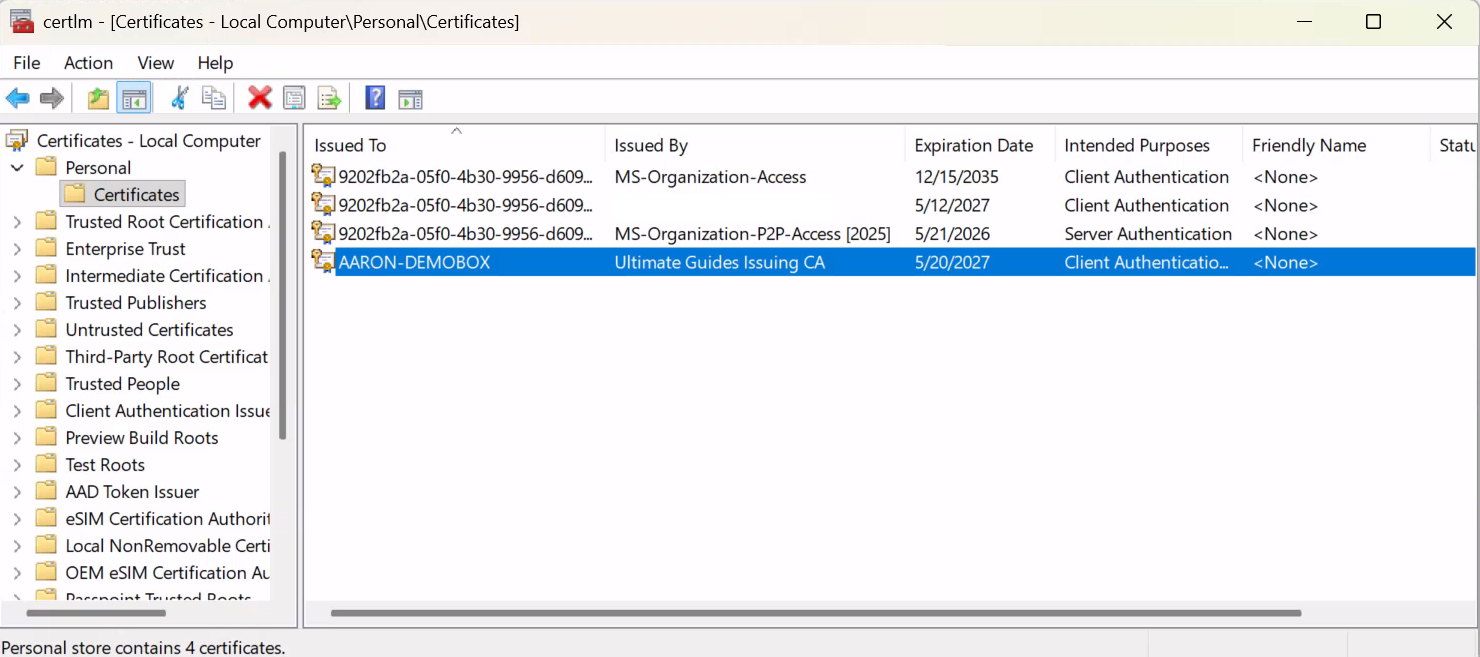Open the Action menu

tap(88, 62)
